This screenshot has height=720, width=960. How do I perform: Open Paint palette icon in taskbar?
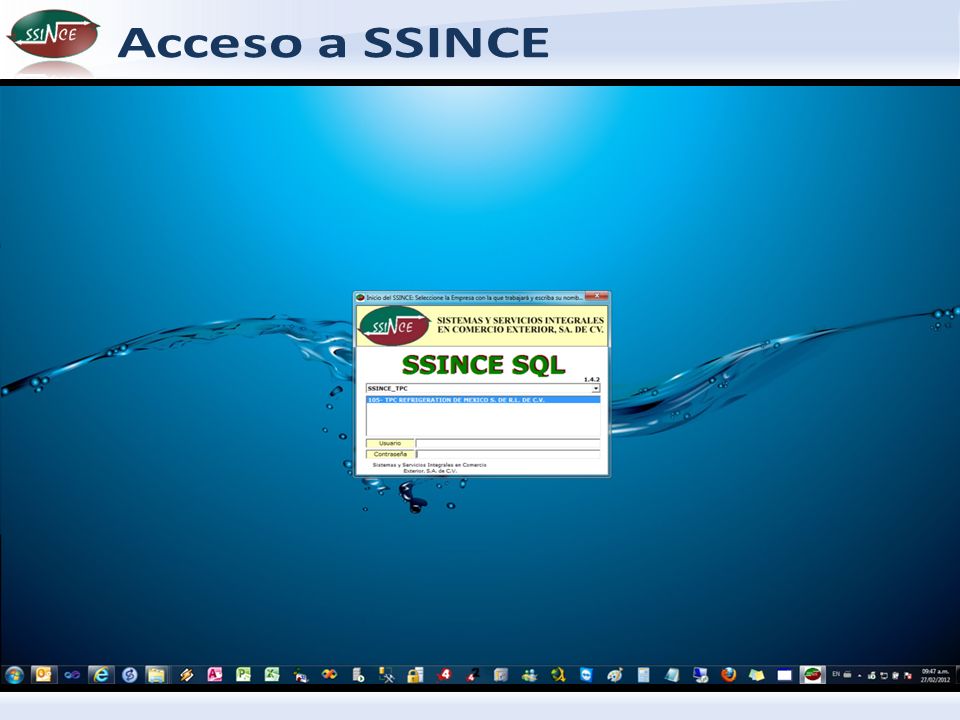(614, 675)
